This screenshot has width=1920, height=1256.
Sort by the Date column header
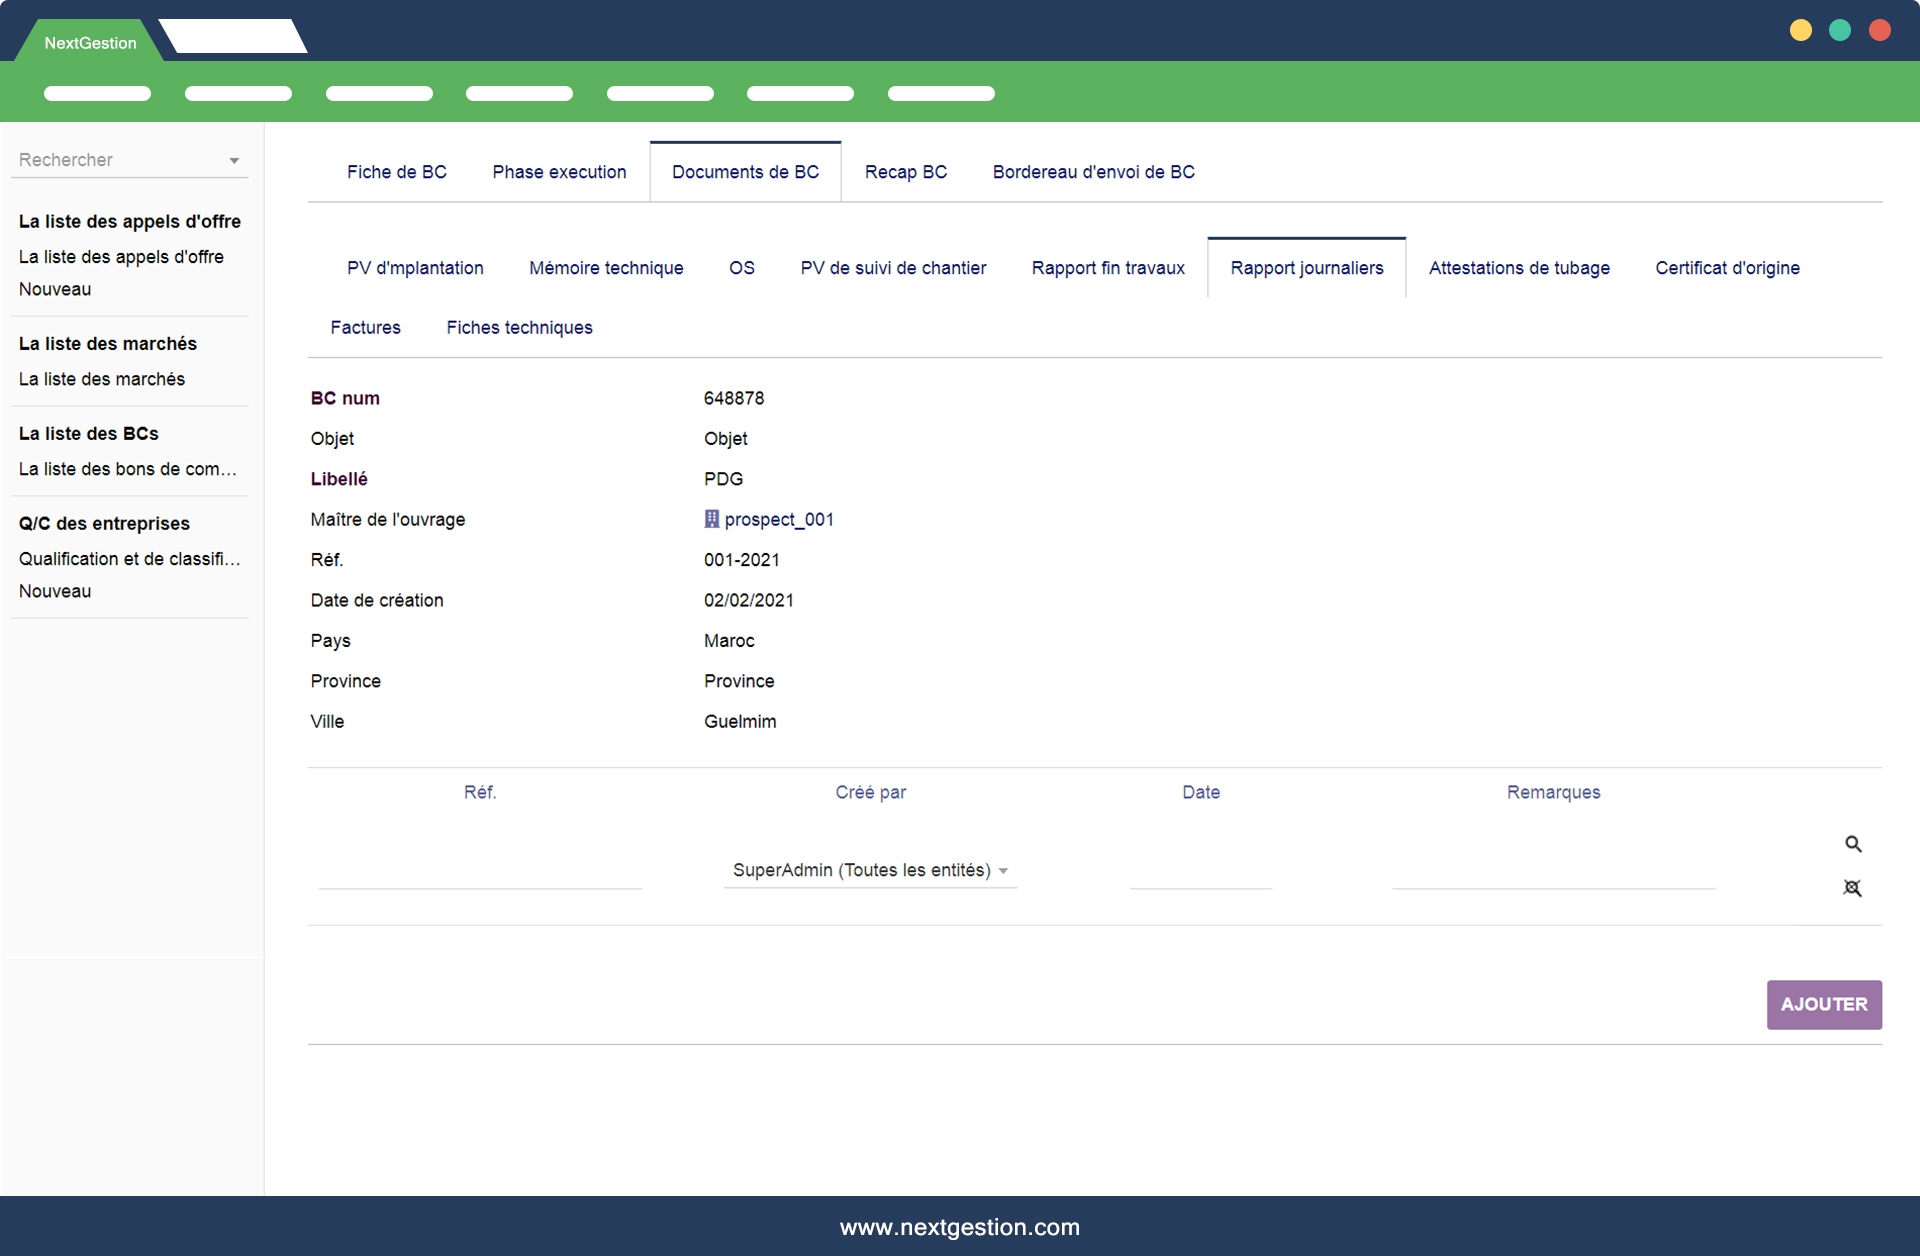[x=1200, y=792]
